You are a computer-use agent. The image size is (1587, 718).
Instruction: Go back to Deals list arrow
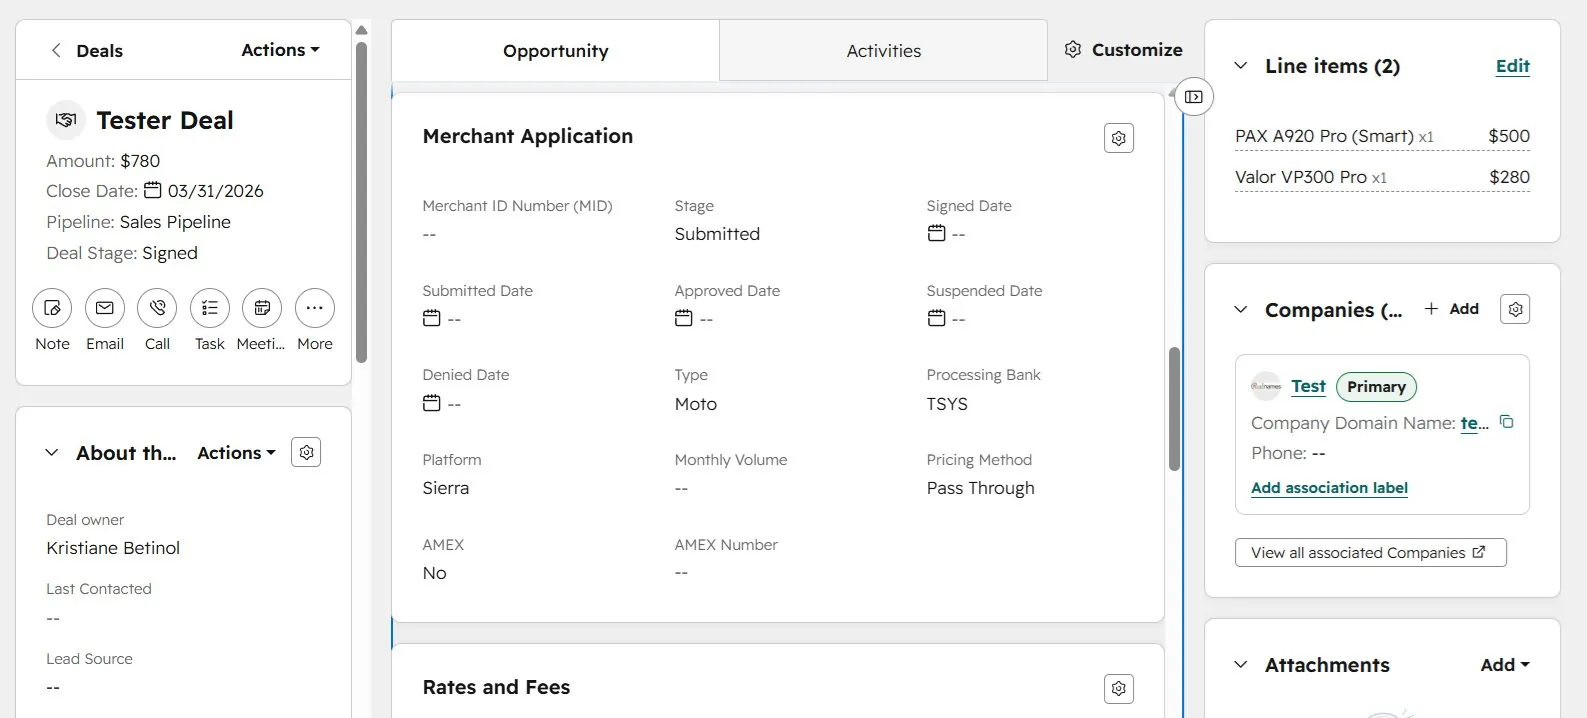tap(56, 50)
